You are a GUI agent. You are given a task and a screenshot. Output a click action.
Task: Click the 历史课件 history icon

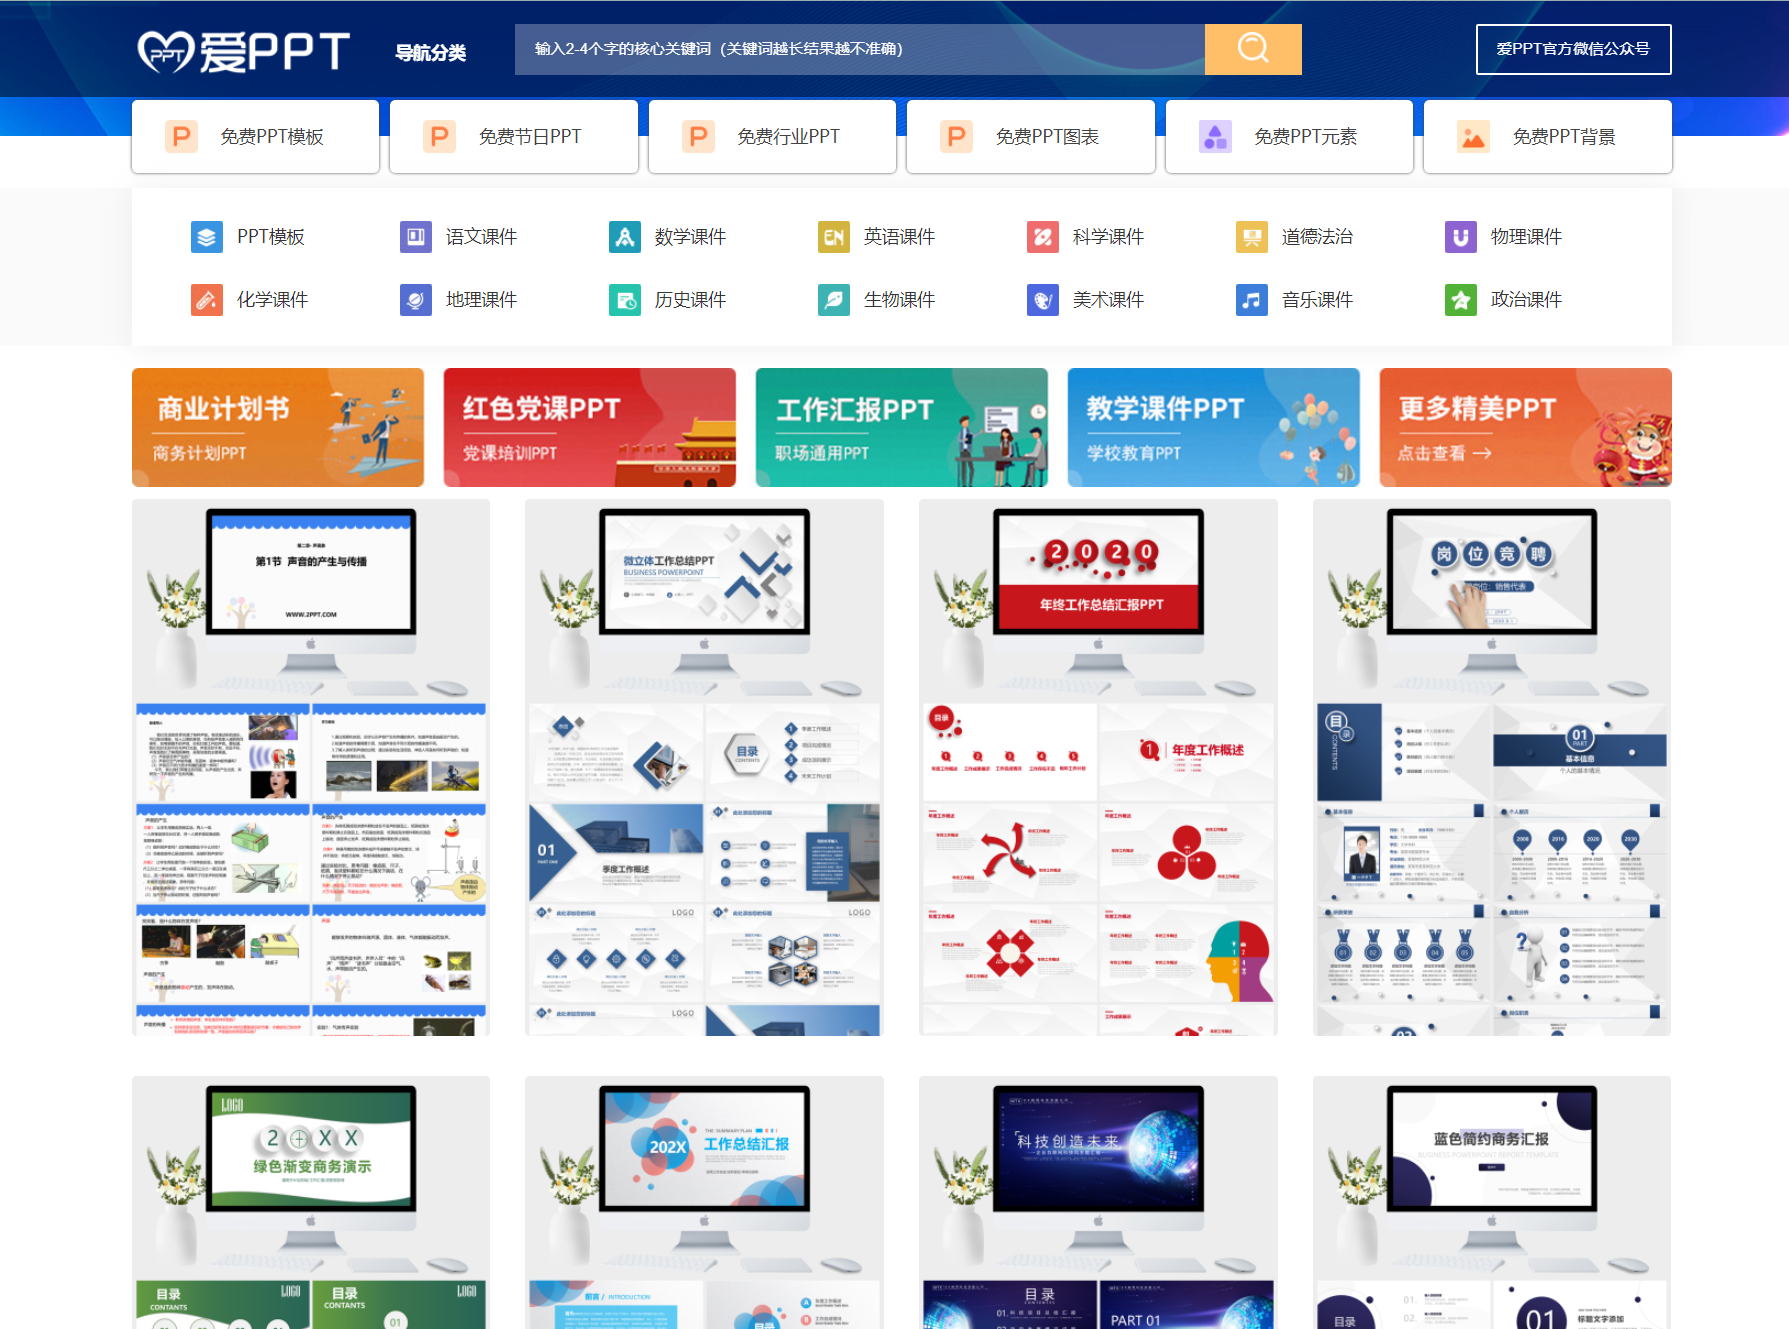(x=624, y=299)
